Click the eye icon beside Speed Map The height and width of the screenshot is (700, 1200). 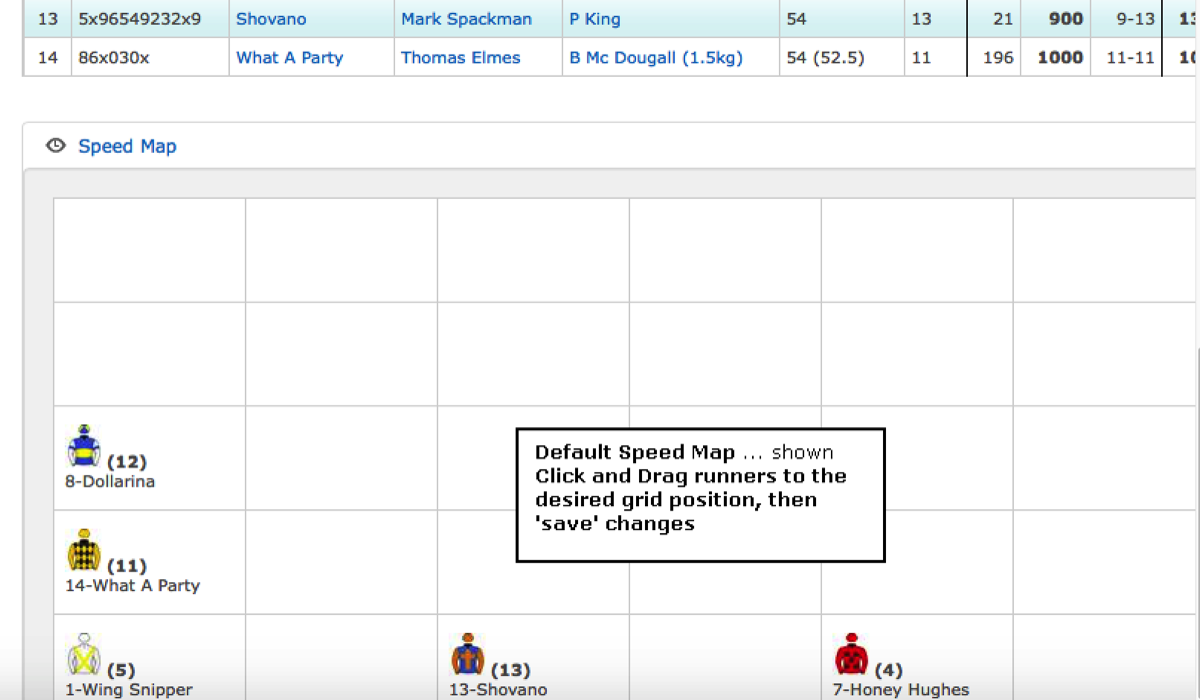tap(57, 146)
